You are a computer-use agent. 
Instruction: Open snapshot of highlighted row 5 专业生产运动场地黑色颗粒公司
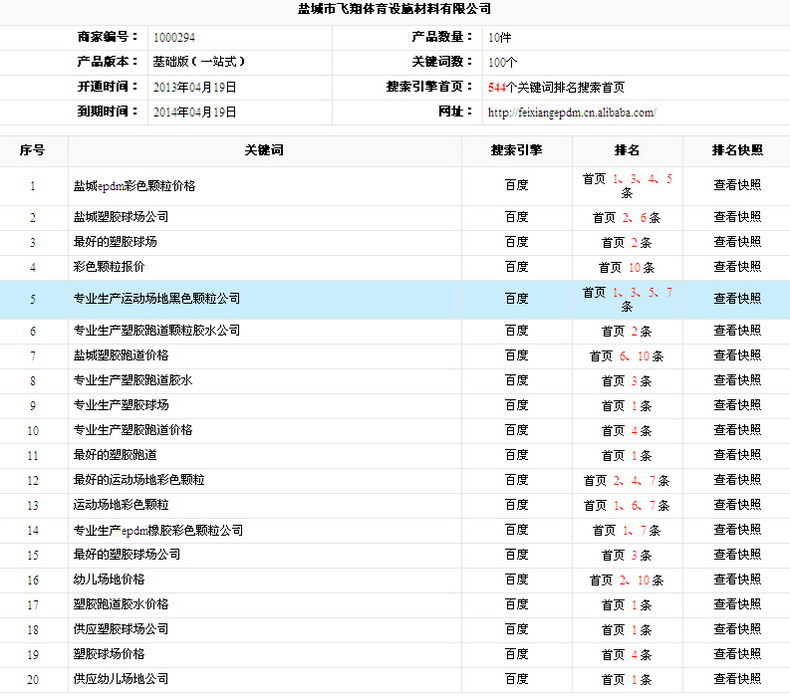click(x=737, y=299)
